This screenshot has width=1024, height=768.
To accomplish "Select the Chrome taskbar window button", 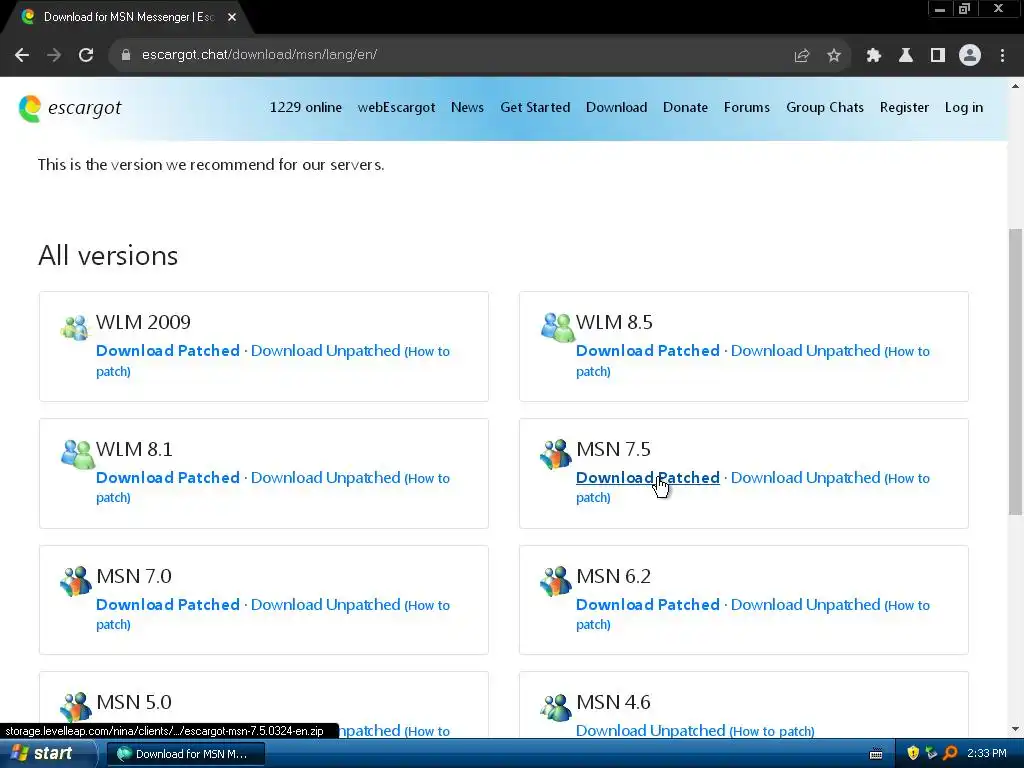I will pyautogui.click(x=185, y=754).
